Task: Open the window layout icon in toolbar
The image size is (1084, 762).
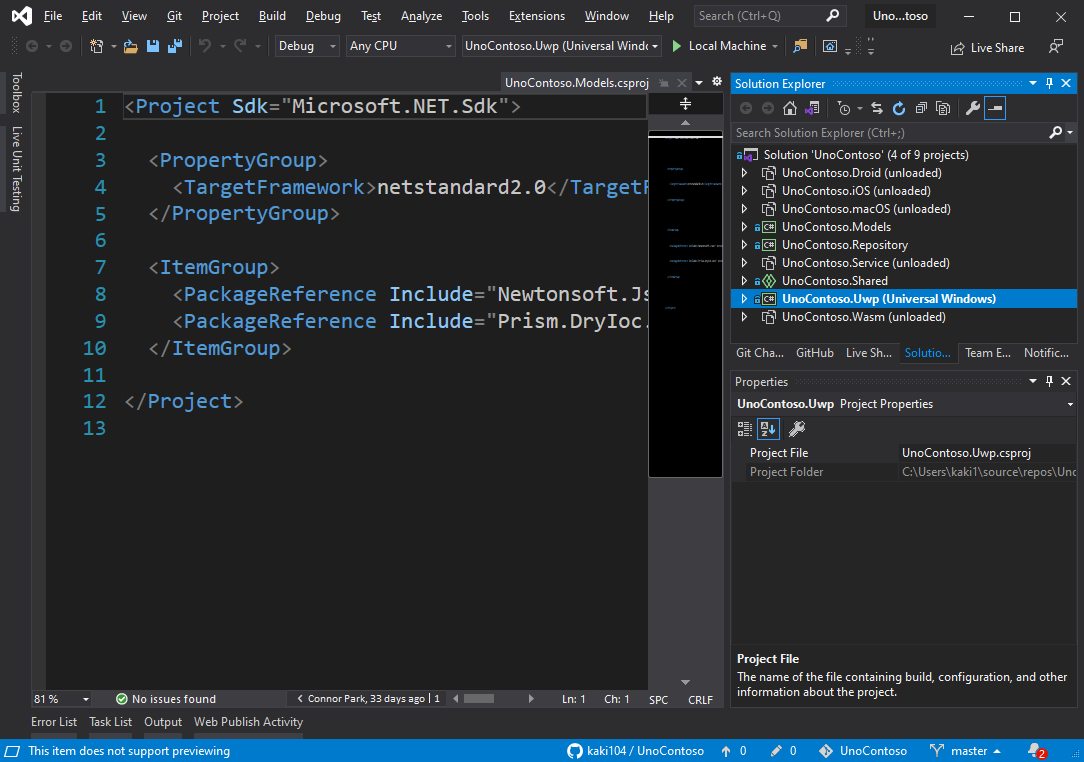Action: coord(830,46)
